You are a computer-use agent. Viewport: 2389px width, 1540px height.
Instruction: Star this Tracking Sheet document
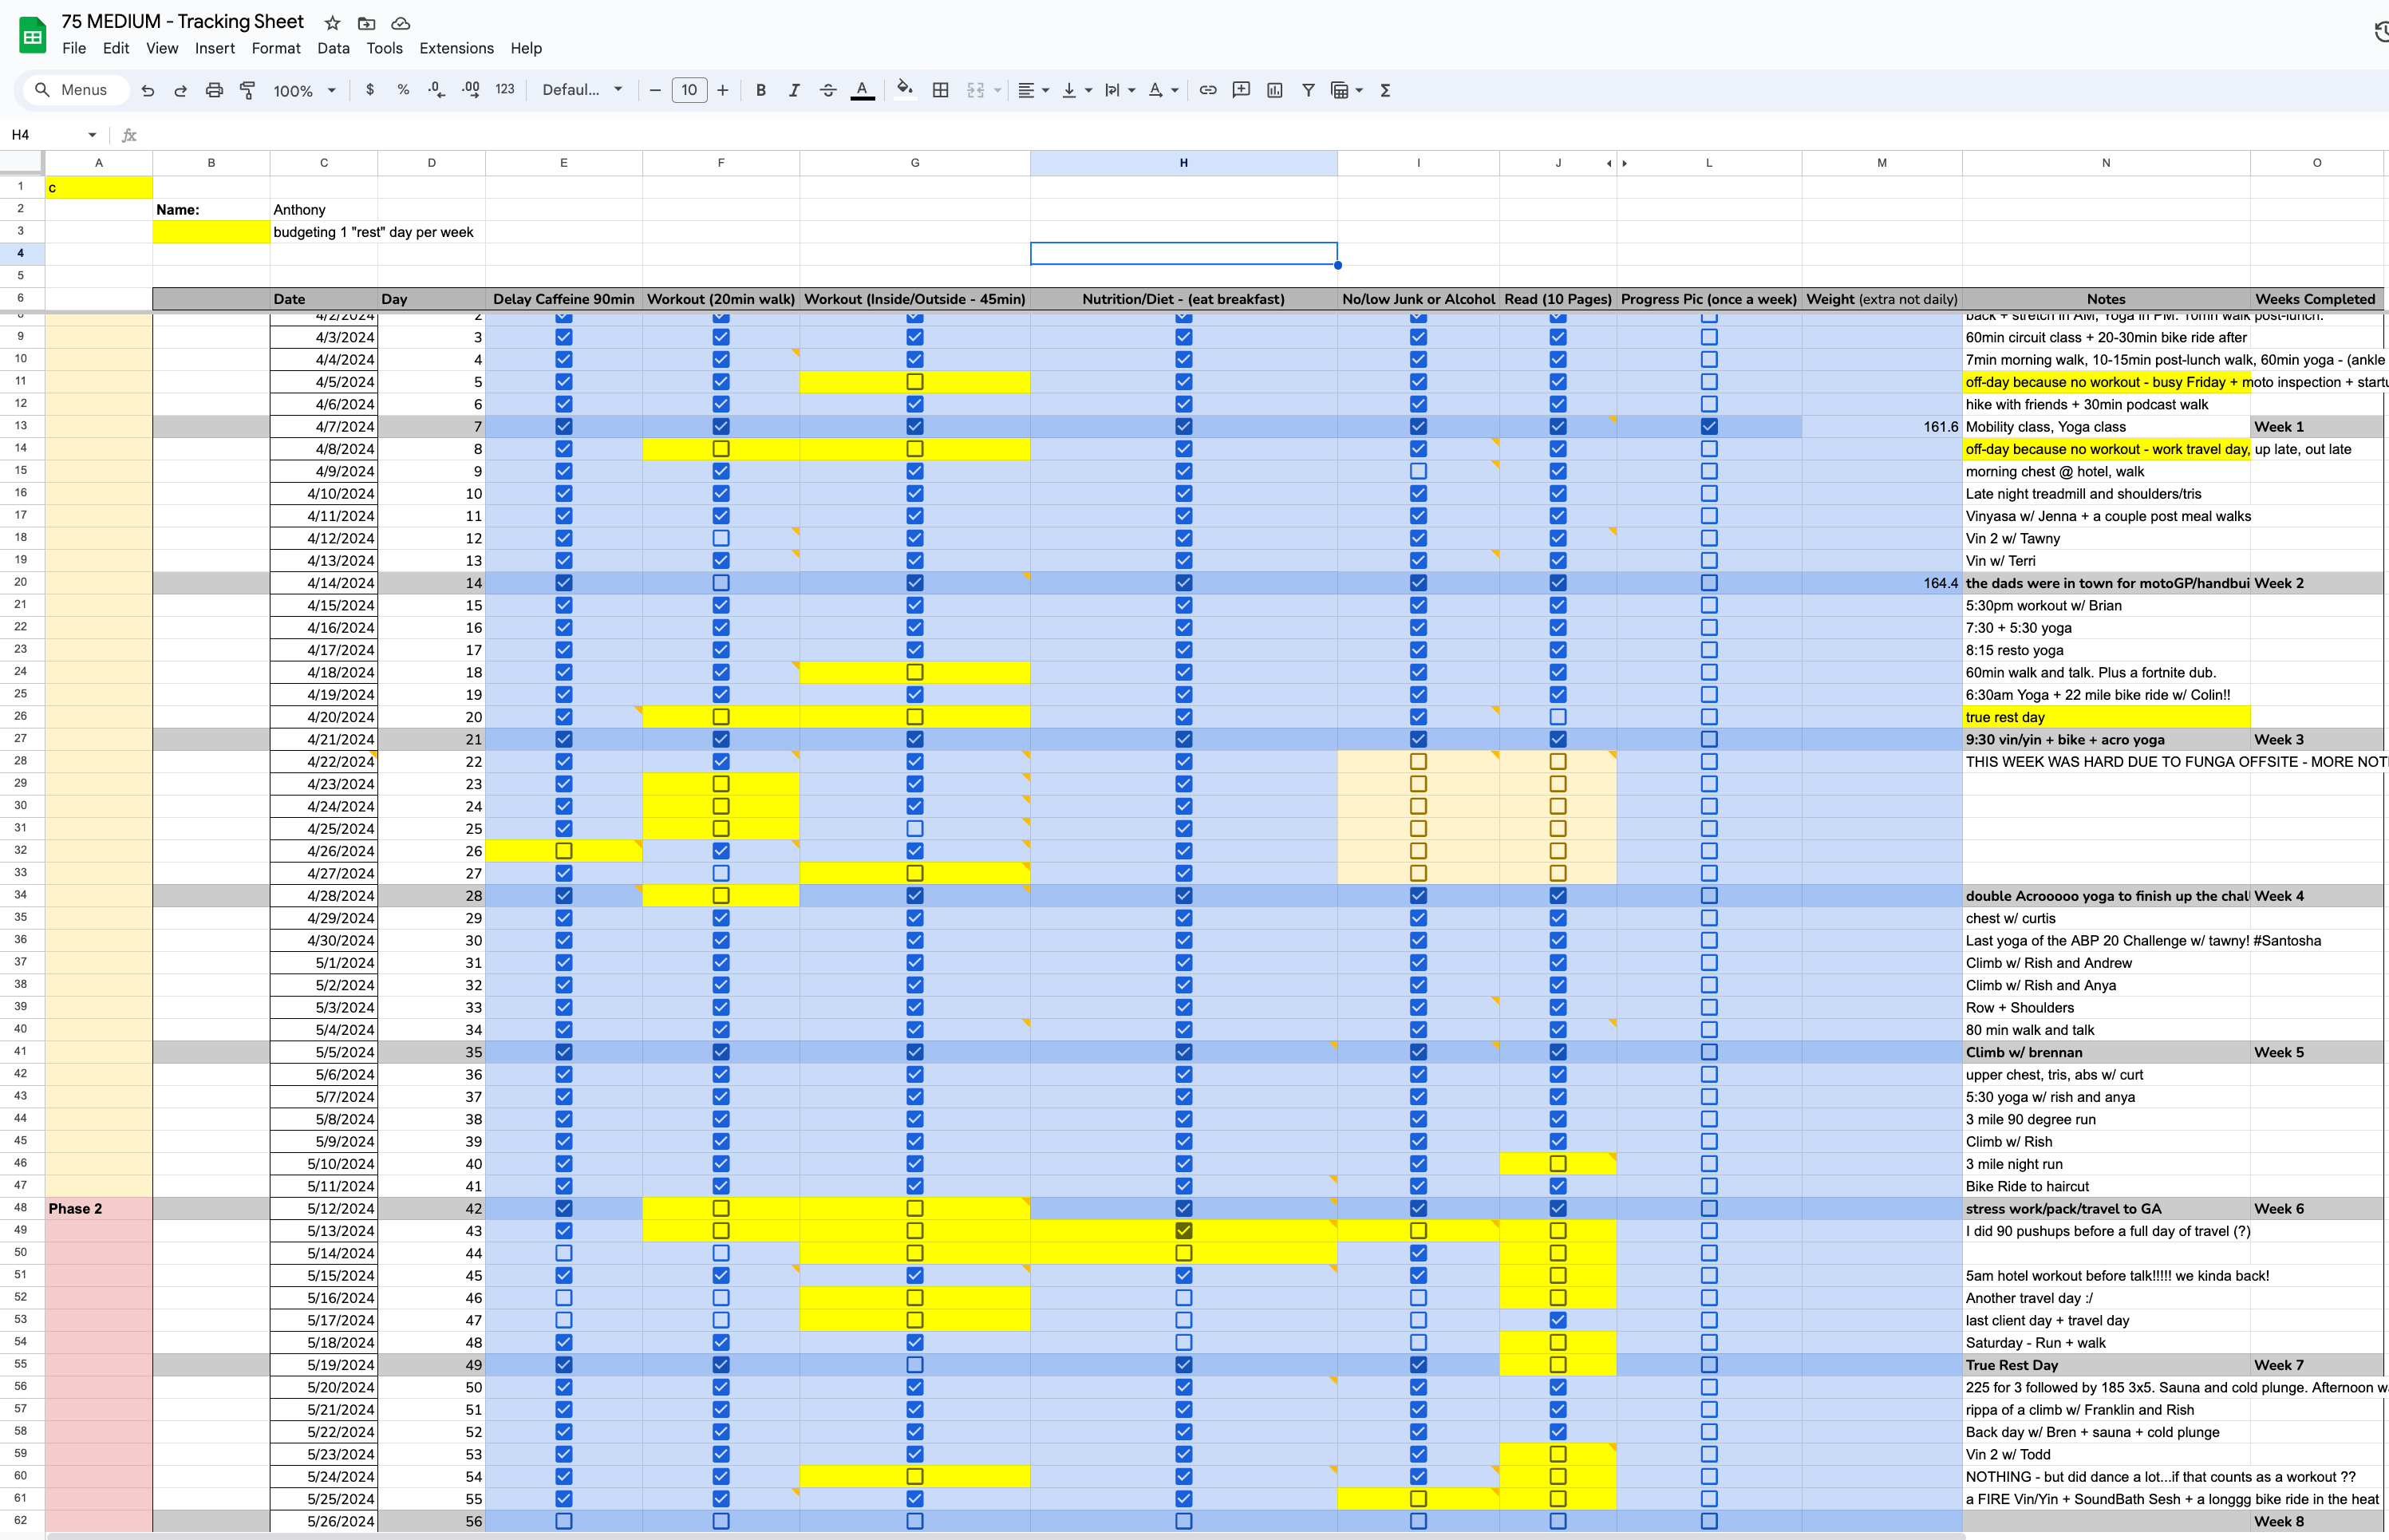tap(333, 23)
